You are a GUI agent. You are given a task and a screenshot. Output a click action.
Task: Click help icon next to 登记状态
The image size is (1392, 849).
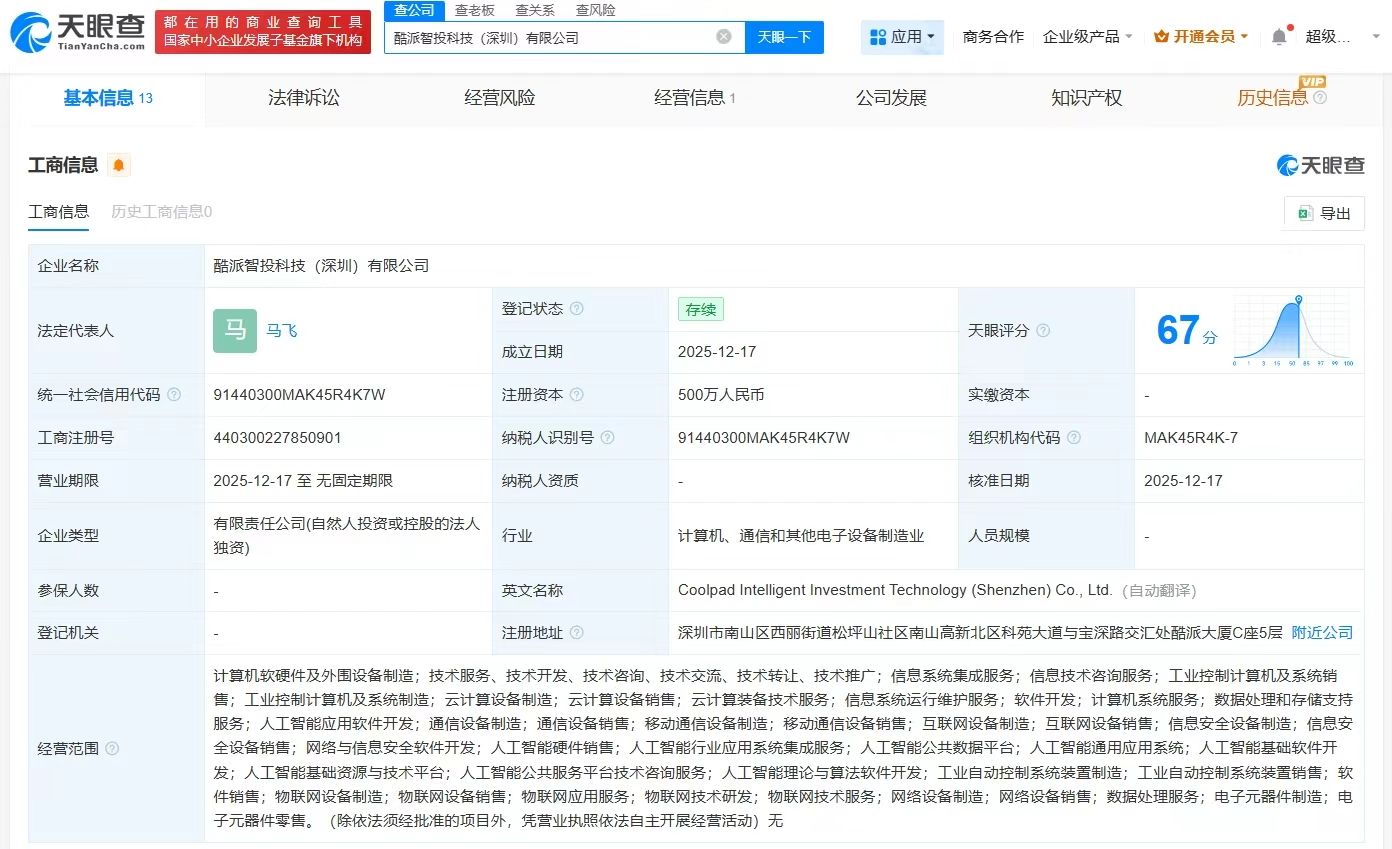tap(577, 309)
